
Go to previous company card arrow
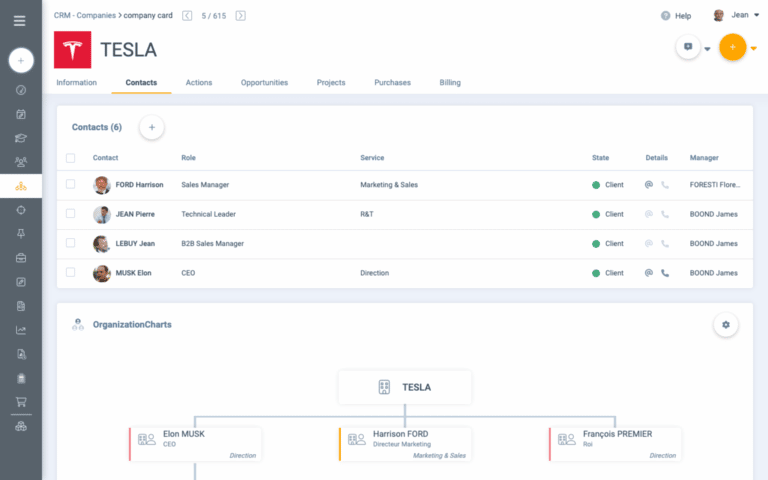tap(187, 16)
